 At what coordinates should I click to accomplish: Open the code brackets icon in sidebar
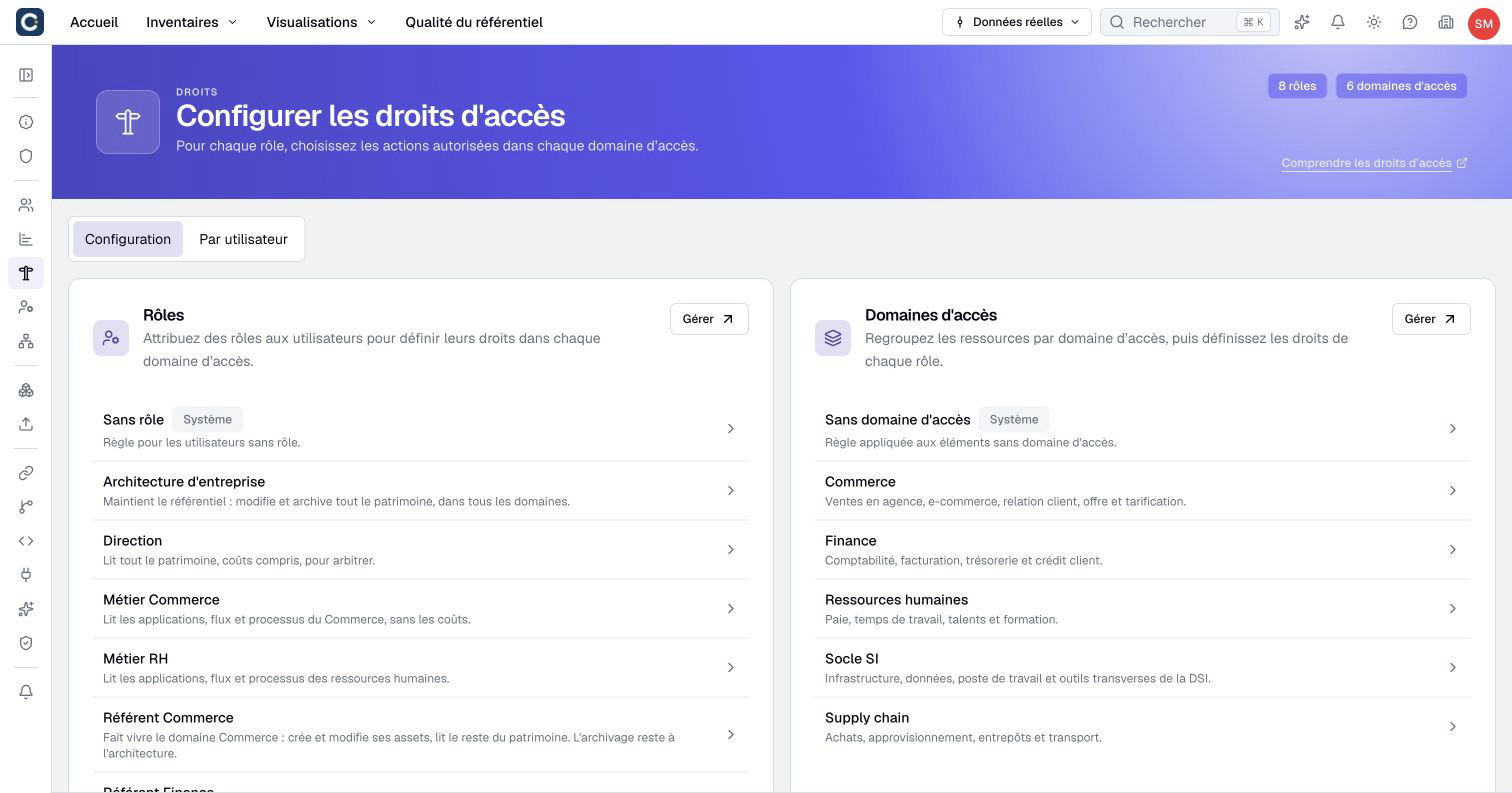(x=26, y=541)
